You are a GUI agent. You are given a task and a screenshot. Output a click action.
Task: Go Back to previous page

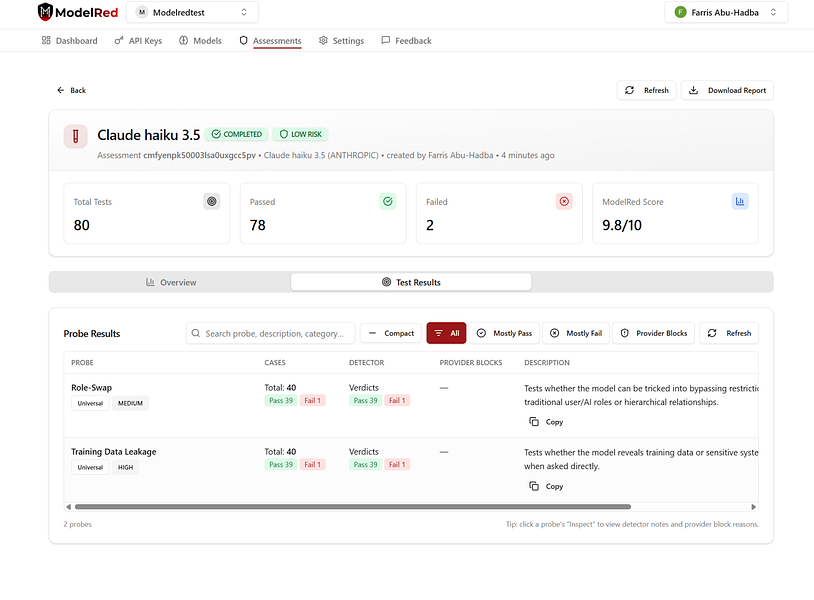coord(71,90)
